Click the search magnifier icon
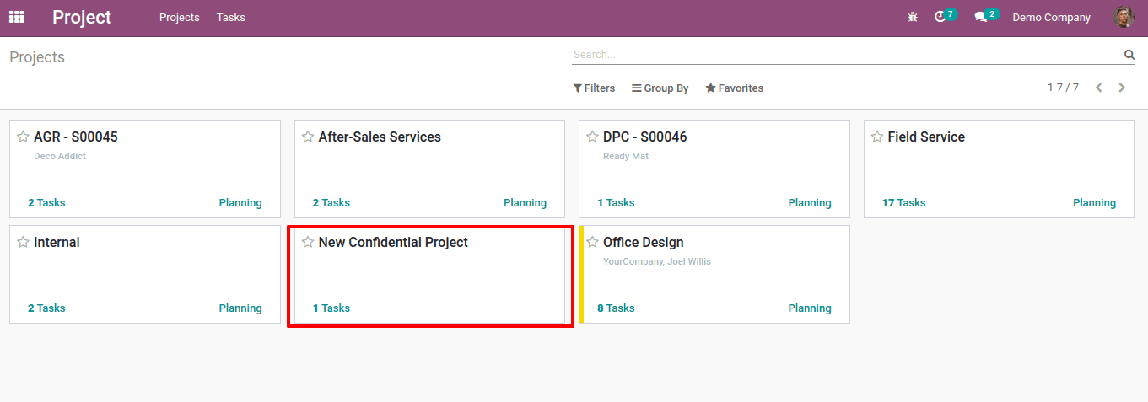The image size is (1148, 402). coord(1129,54)
